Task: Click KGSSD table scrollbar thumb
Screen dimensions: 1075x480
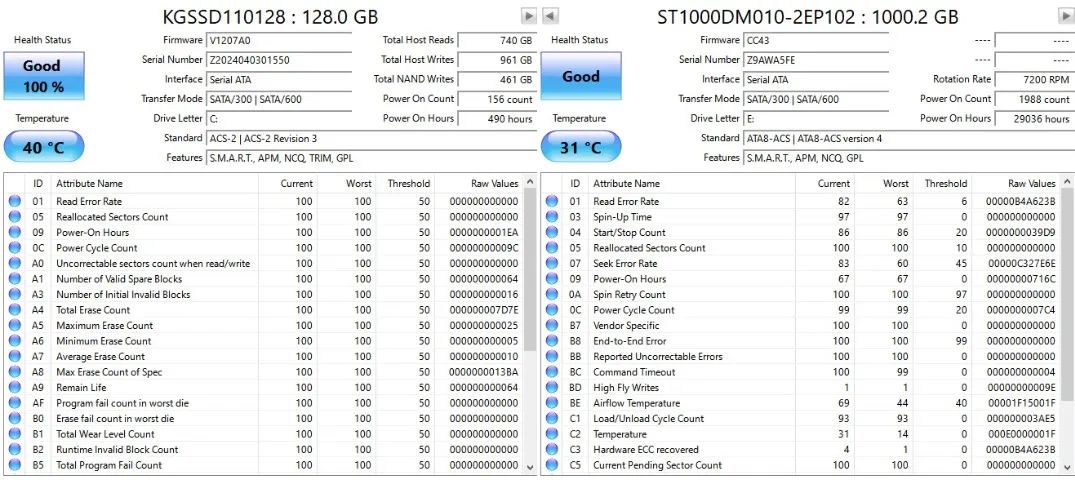Action: pos(530,271)
